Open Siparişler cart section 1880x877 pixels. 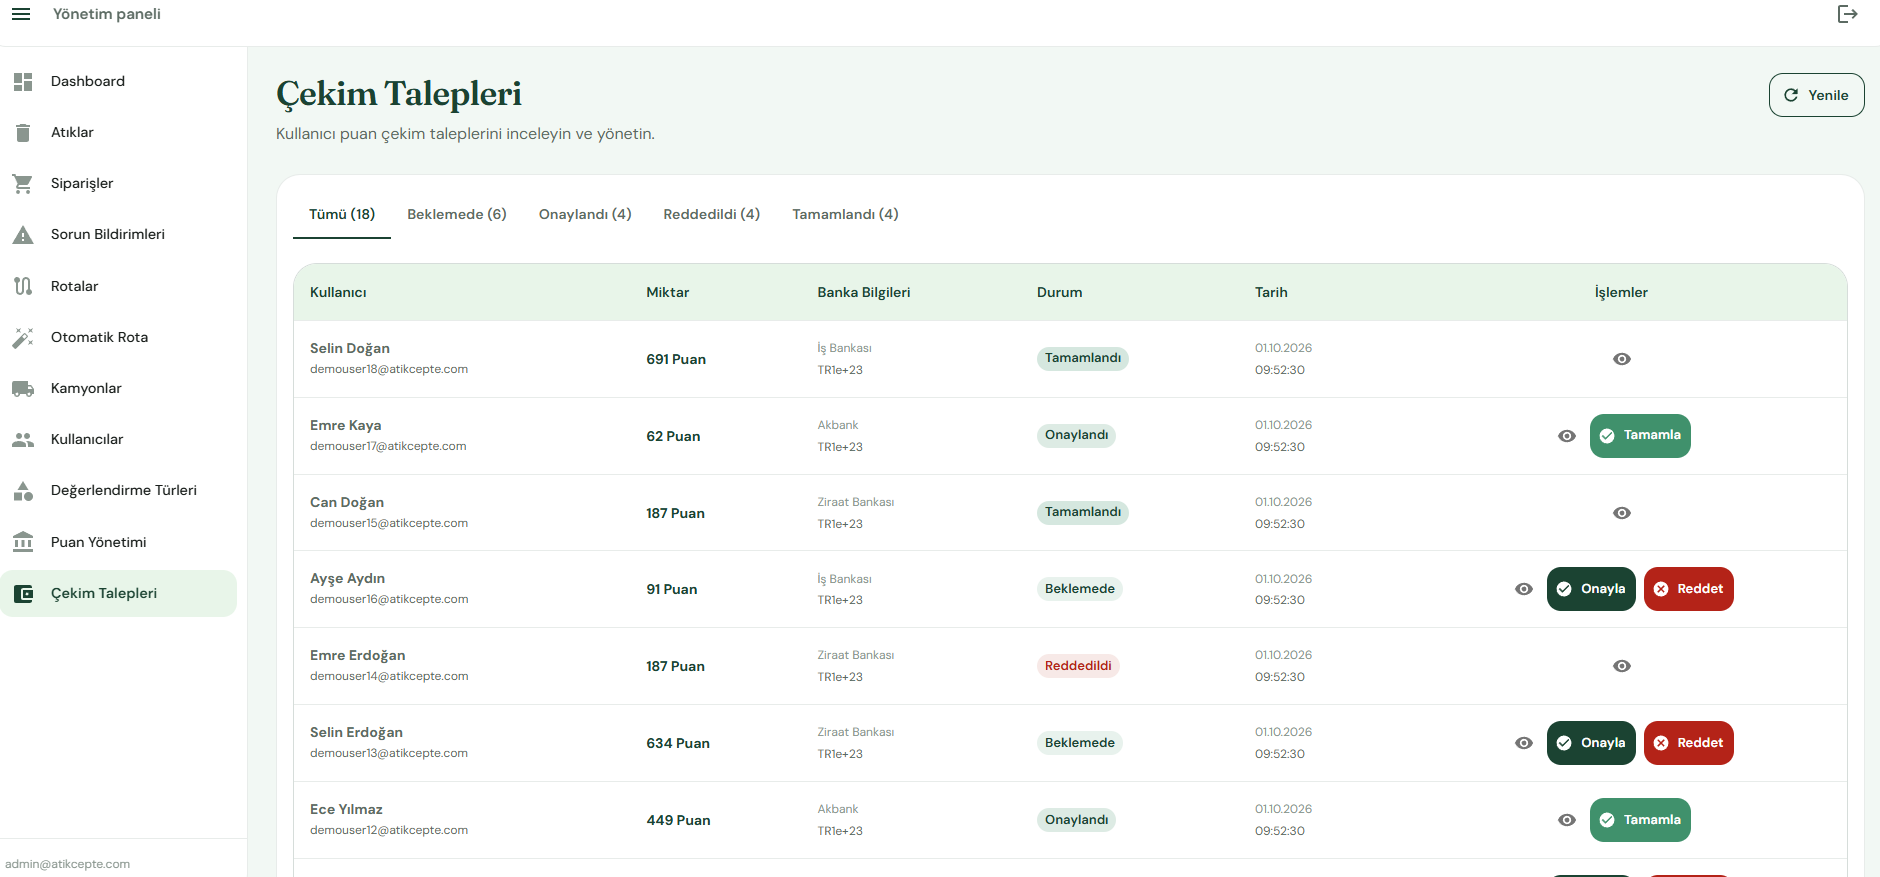pyautogui.click(x=118, y=183)
